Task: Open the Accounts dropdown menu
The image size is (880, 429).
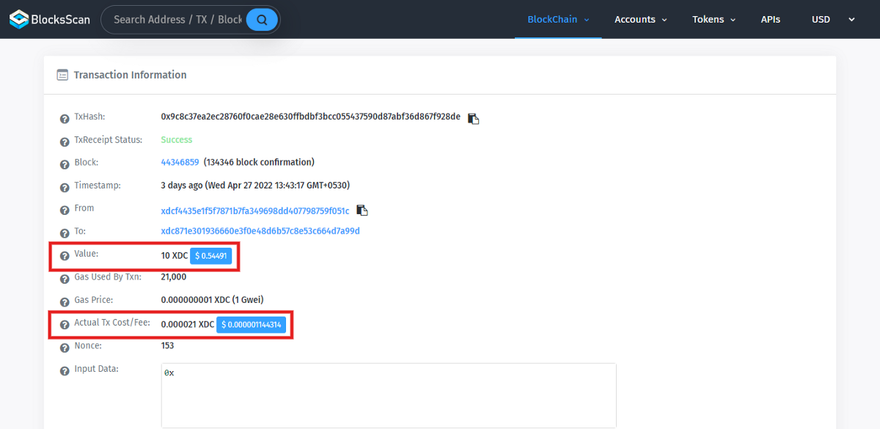Action: [x=640, y=19]
